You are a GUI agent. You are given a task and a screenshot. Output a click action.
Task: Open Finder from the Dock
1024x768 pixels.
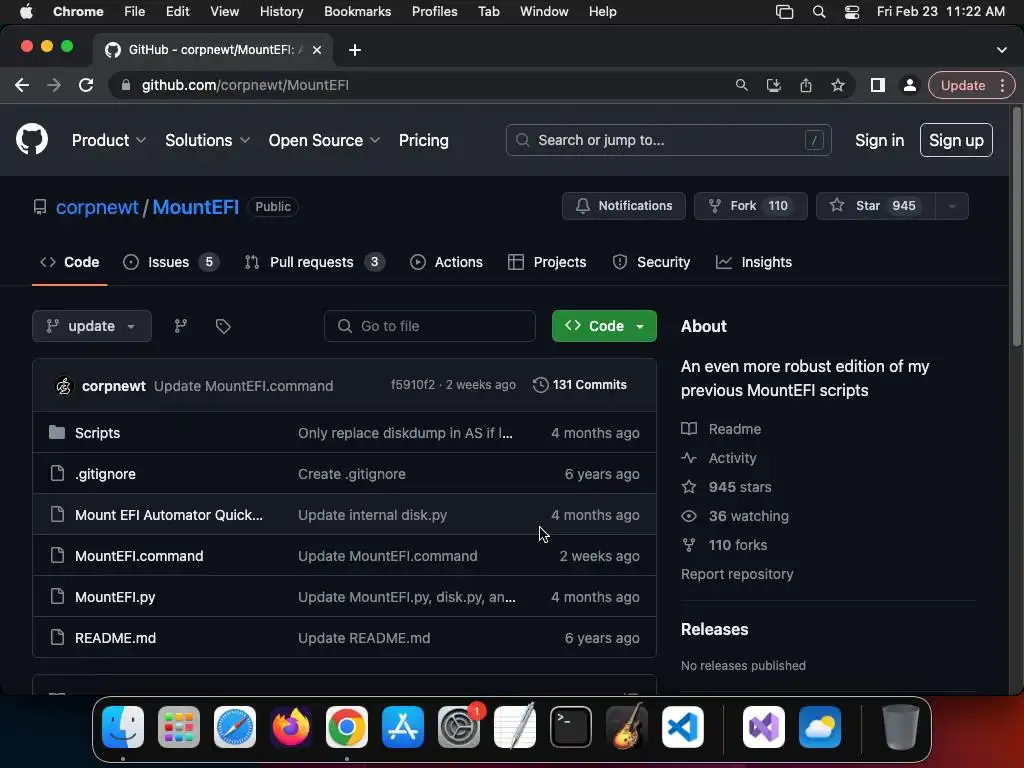coord(123,726)
